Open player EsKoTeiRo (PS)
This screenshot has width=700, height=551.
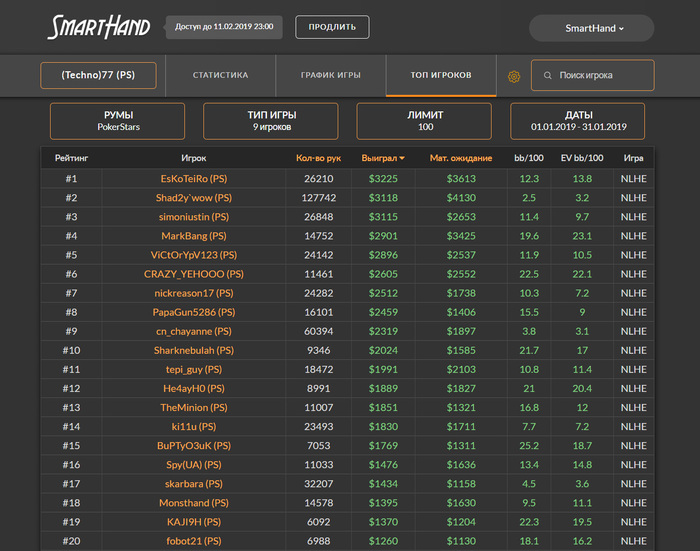click(x=194, y=179)
